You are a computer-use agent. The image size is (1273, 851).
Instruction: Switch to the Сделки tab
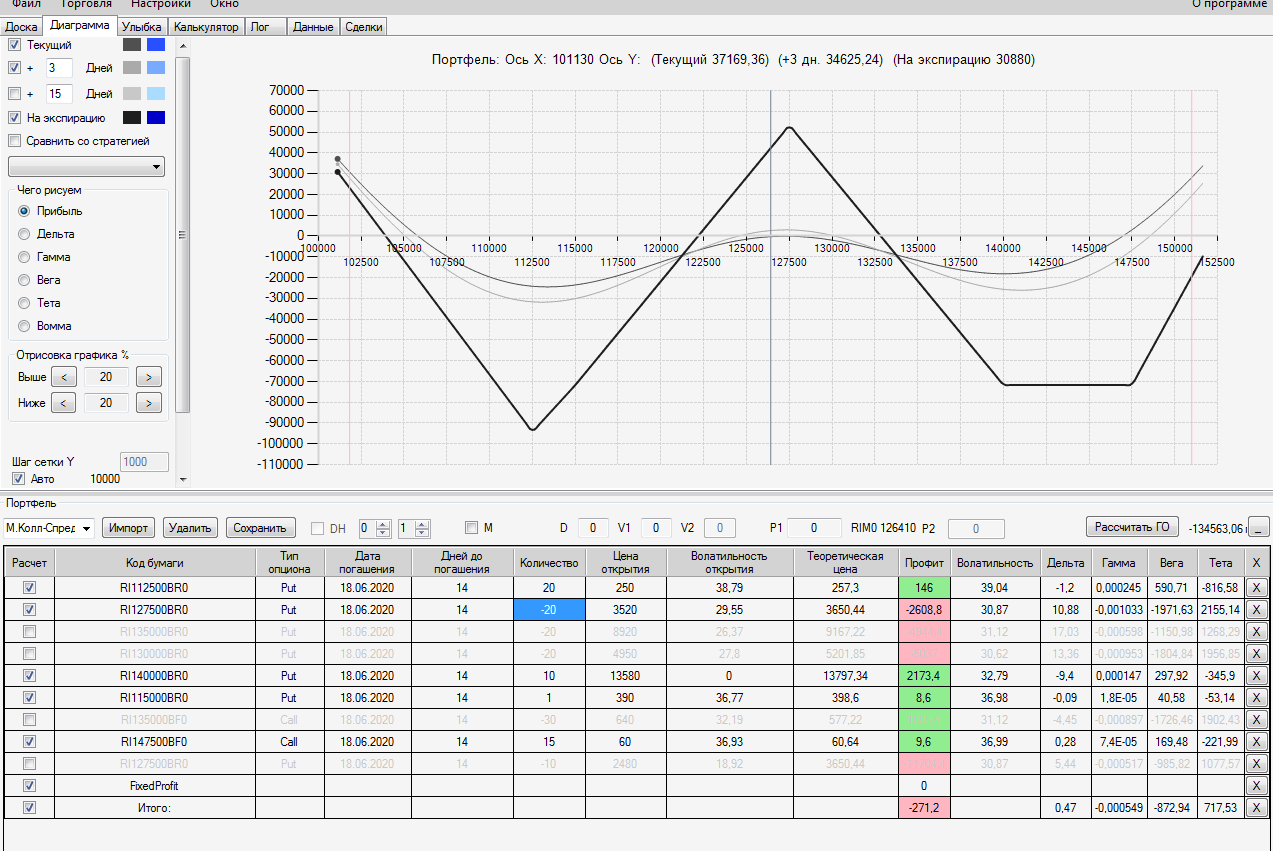tap(363, 27)
